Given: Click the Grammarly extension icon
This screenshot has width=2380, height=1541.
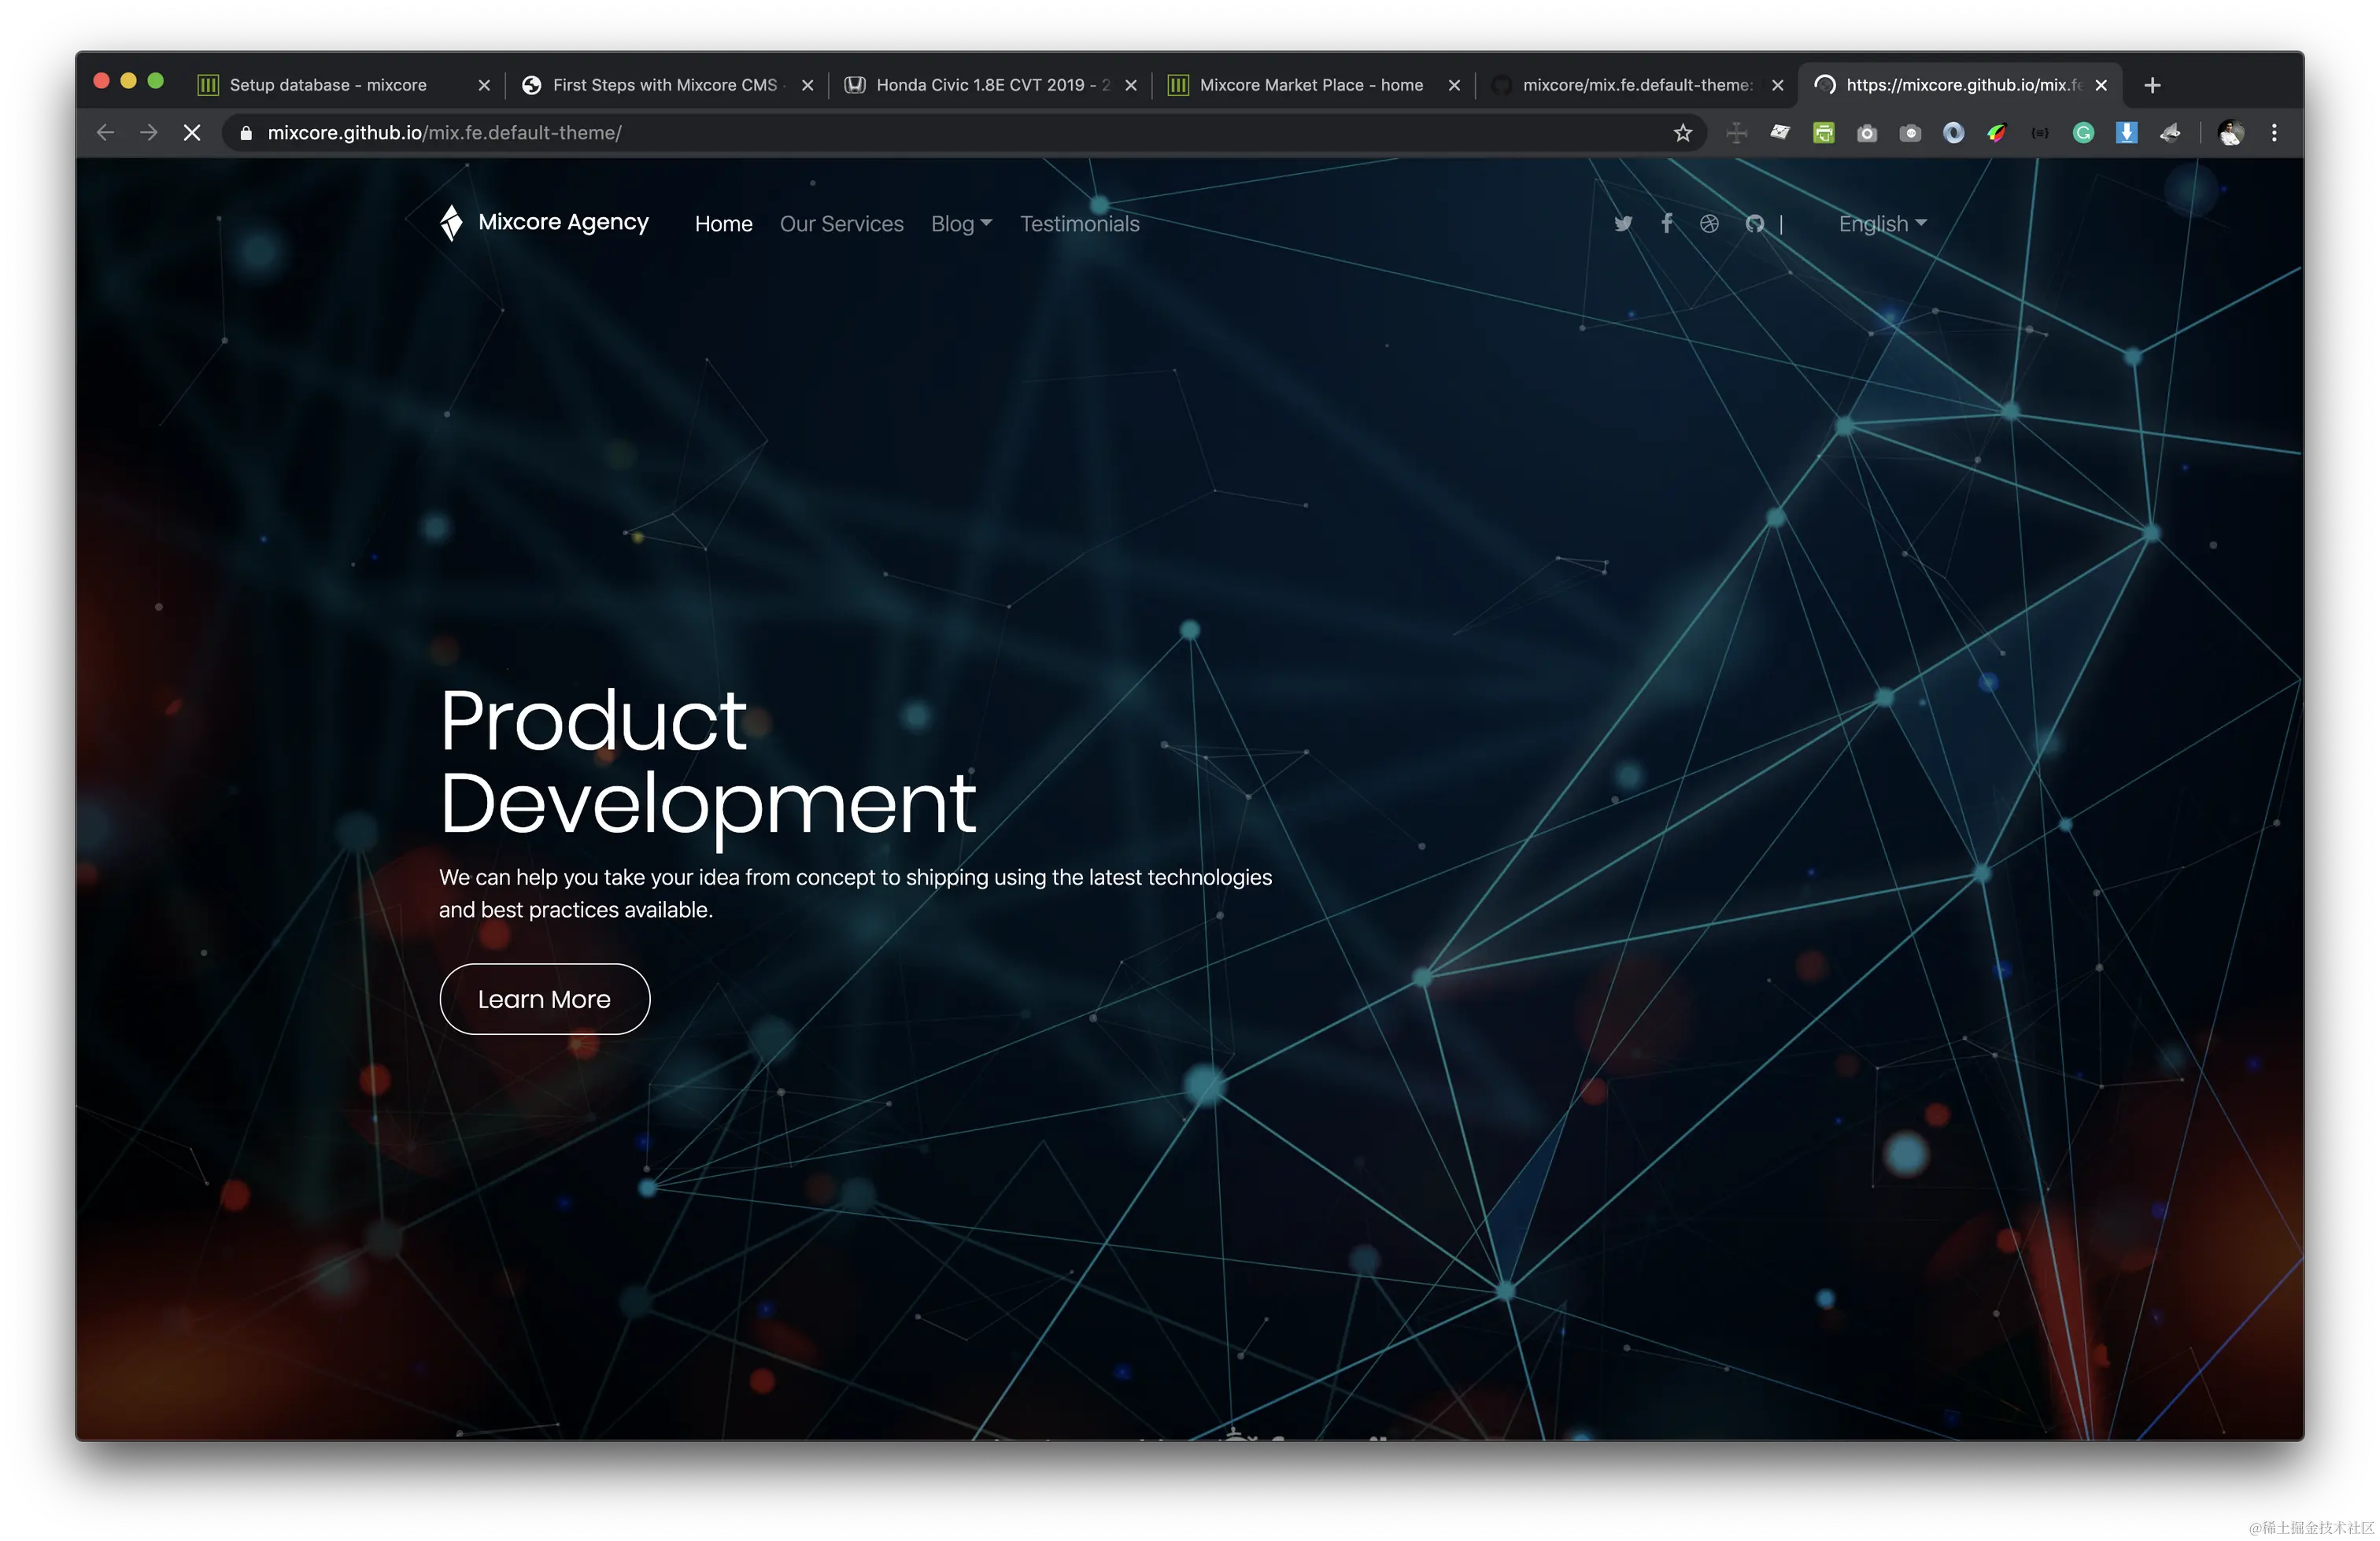Looking at the screenshot, I should [2083, 133].
